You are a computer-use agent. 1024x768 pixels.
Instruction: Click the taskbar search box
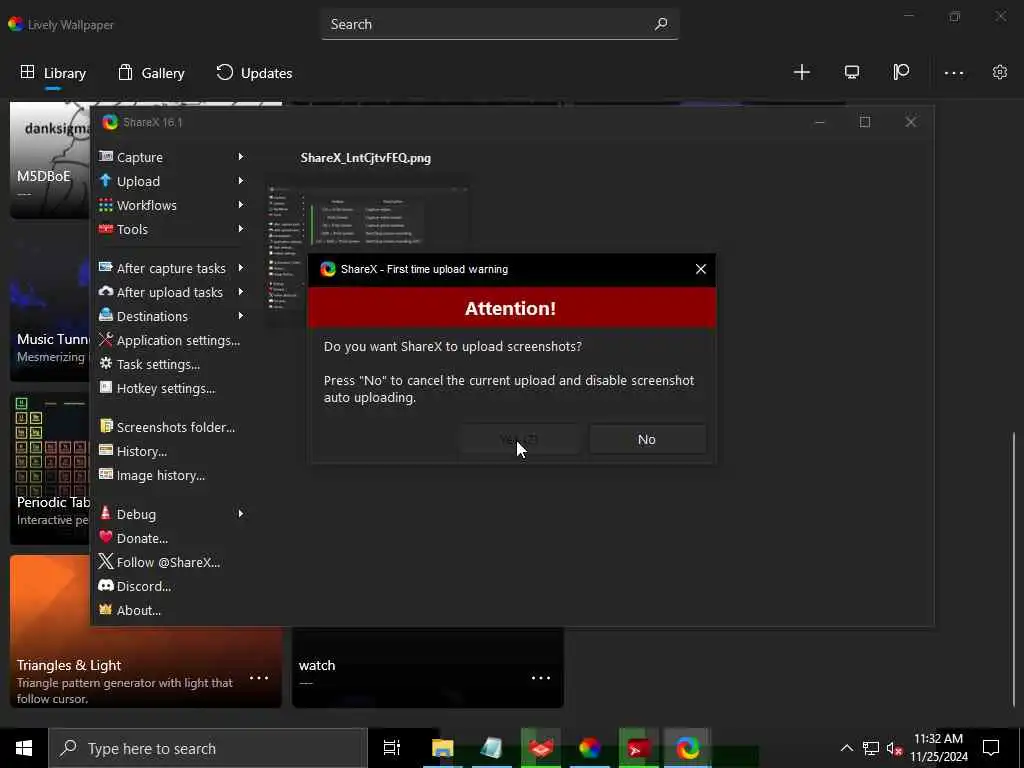[x=208, y=748]
